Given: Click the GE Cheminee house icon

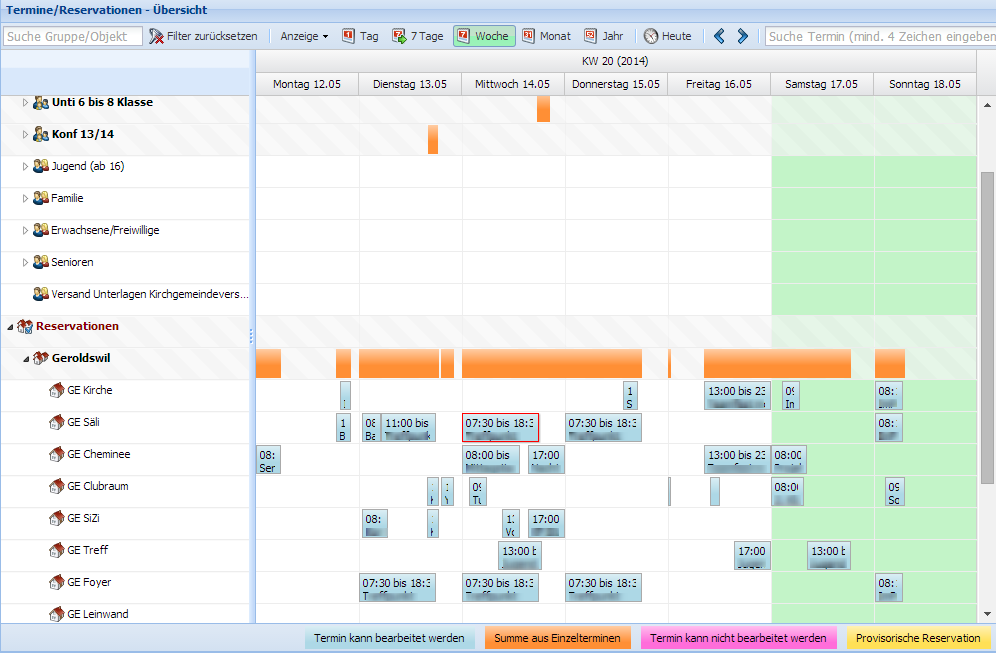Looking at the screenshot, I should [57, 454].
